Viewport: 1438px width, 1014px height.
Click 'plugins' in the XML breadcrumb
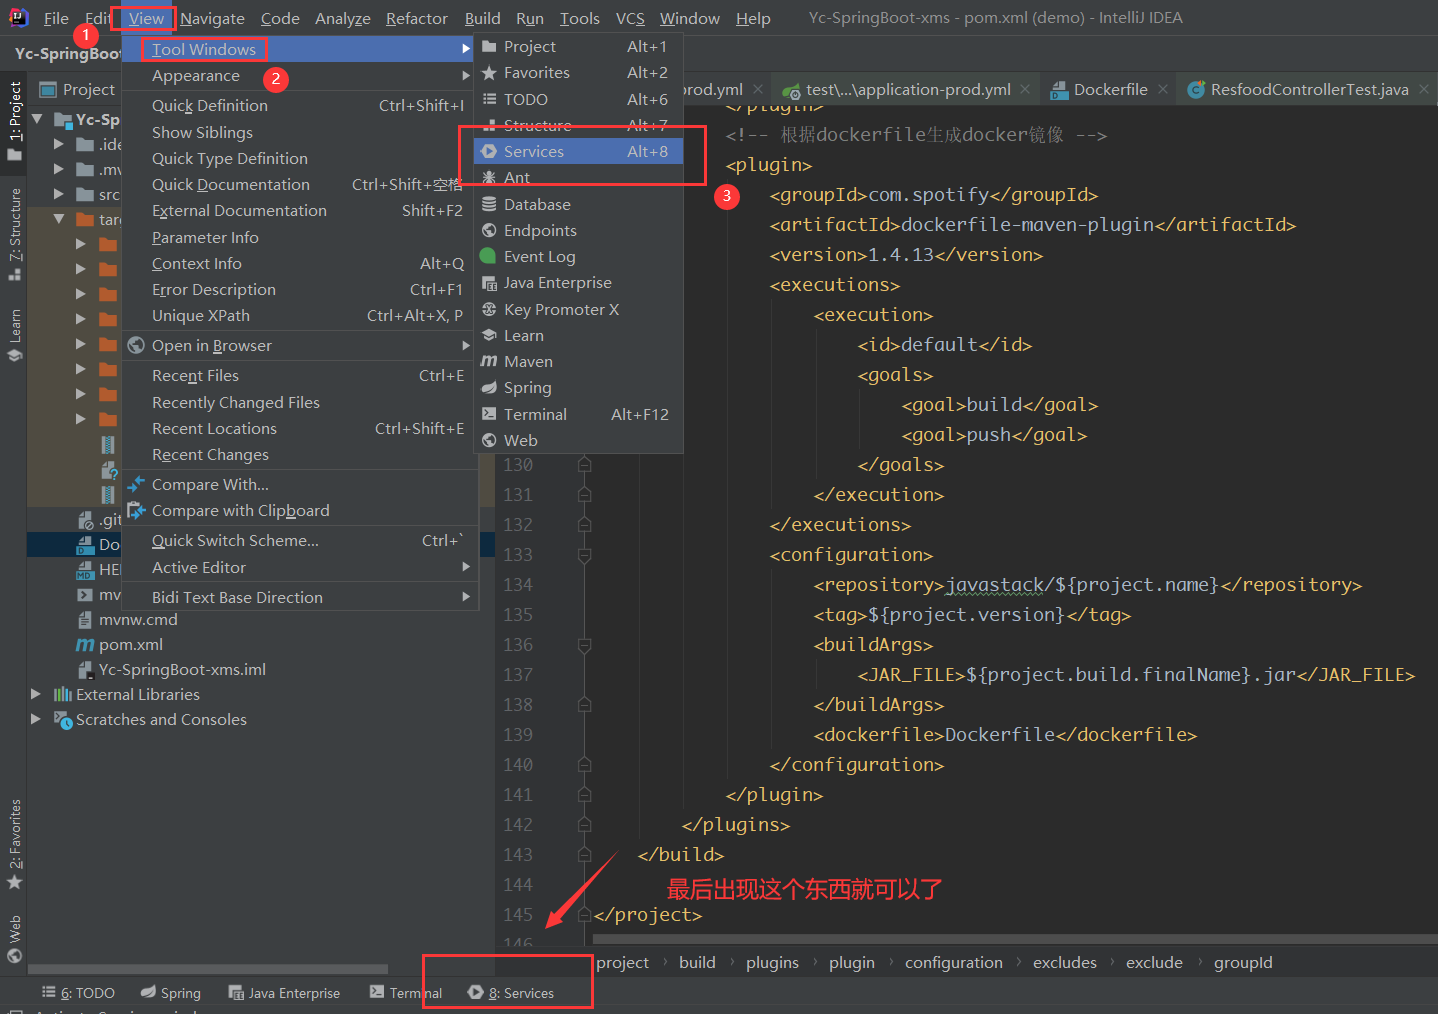(772, 962)
